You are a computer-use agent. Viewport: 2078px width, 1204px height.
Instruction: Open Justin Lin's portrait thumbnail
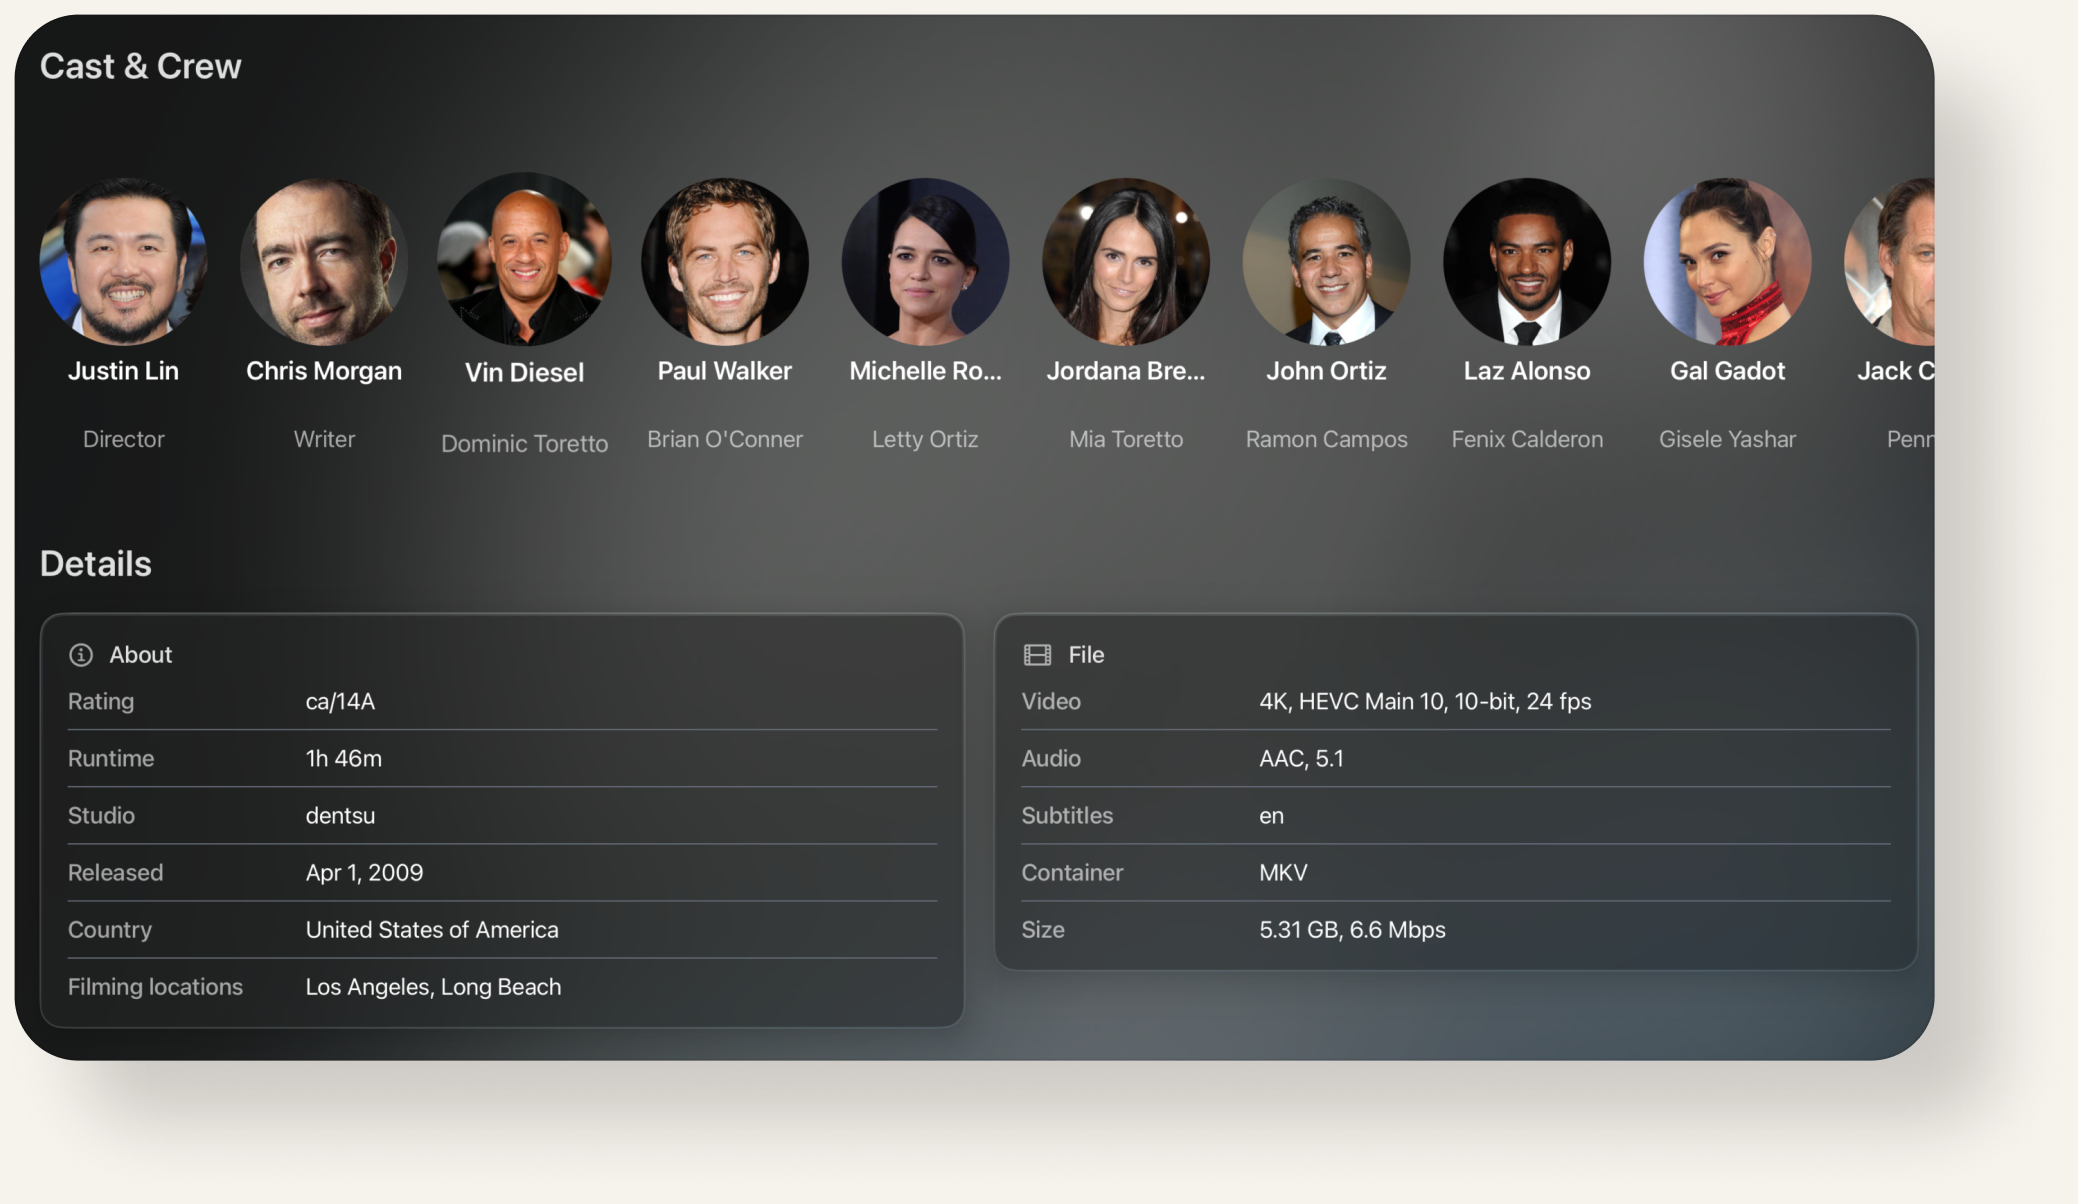(x=124, y=262)
